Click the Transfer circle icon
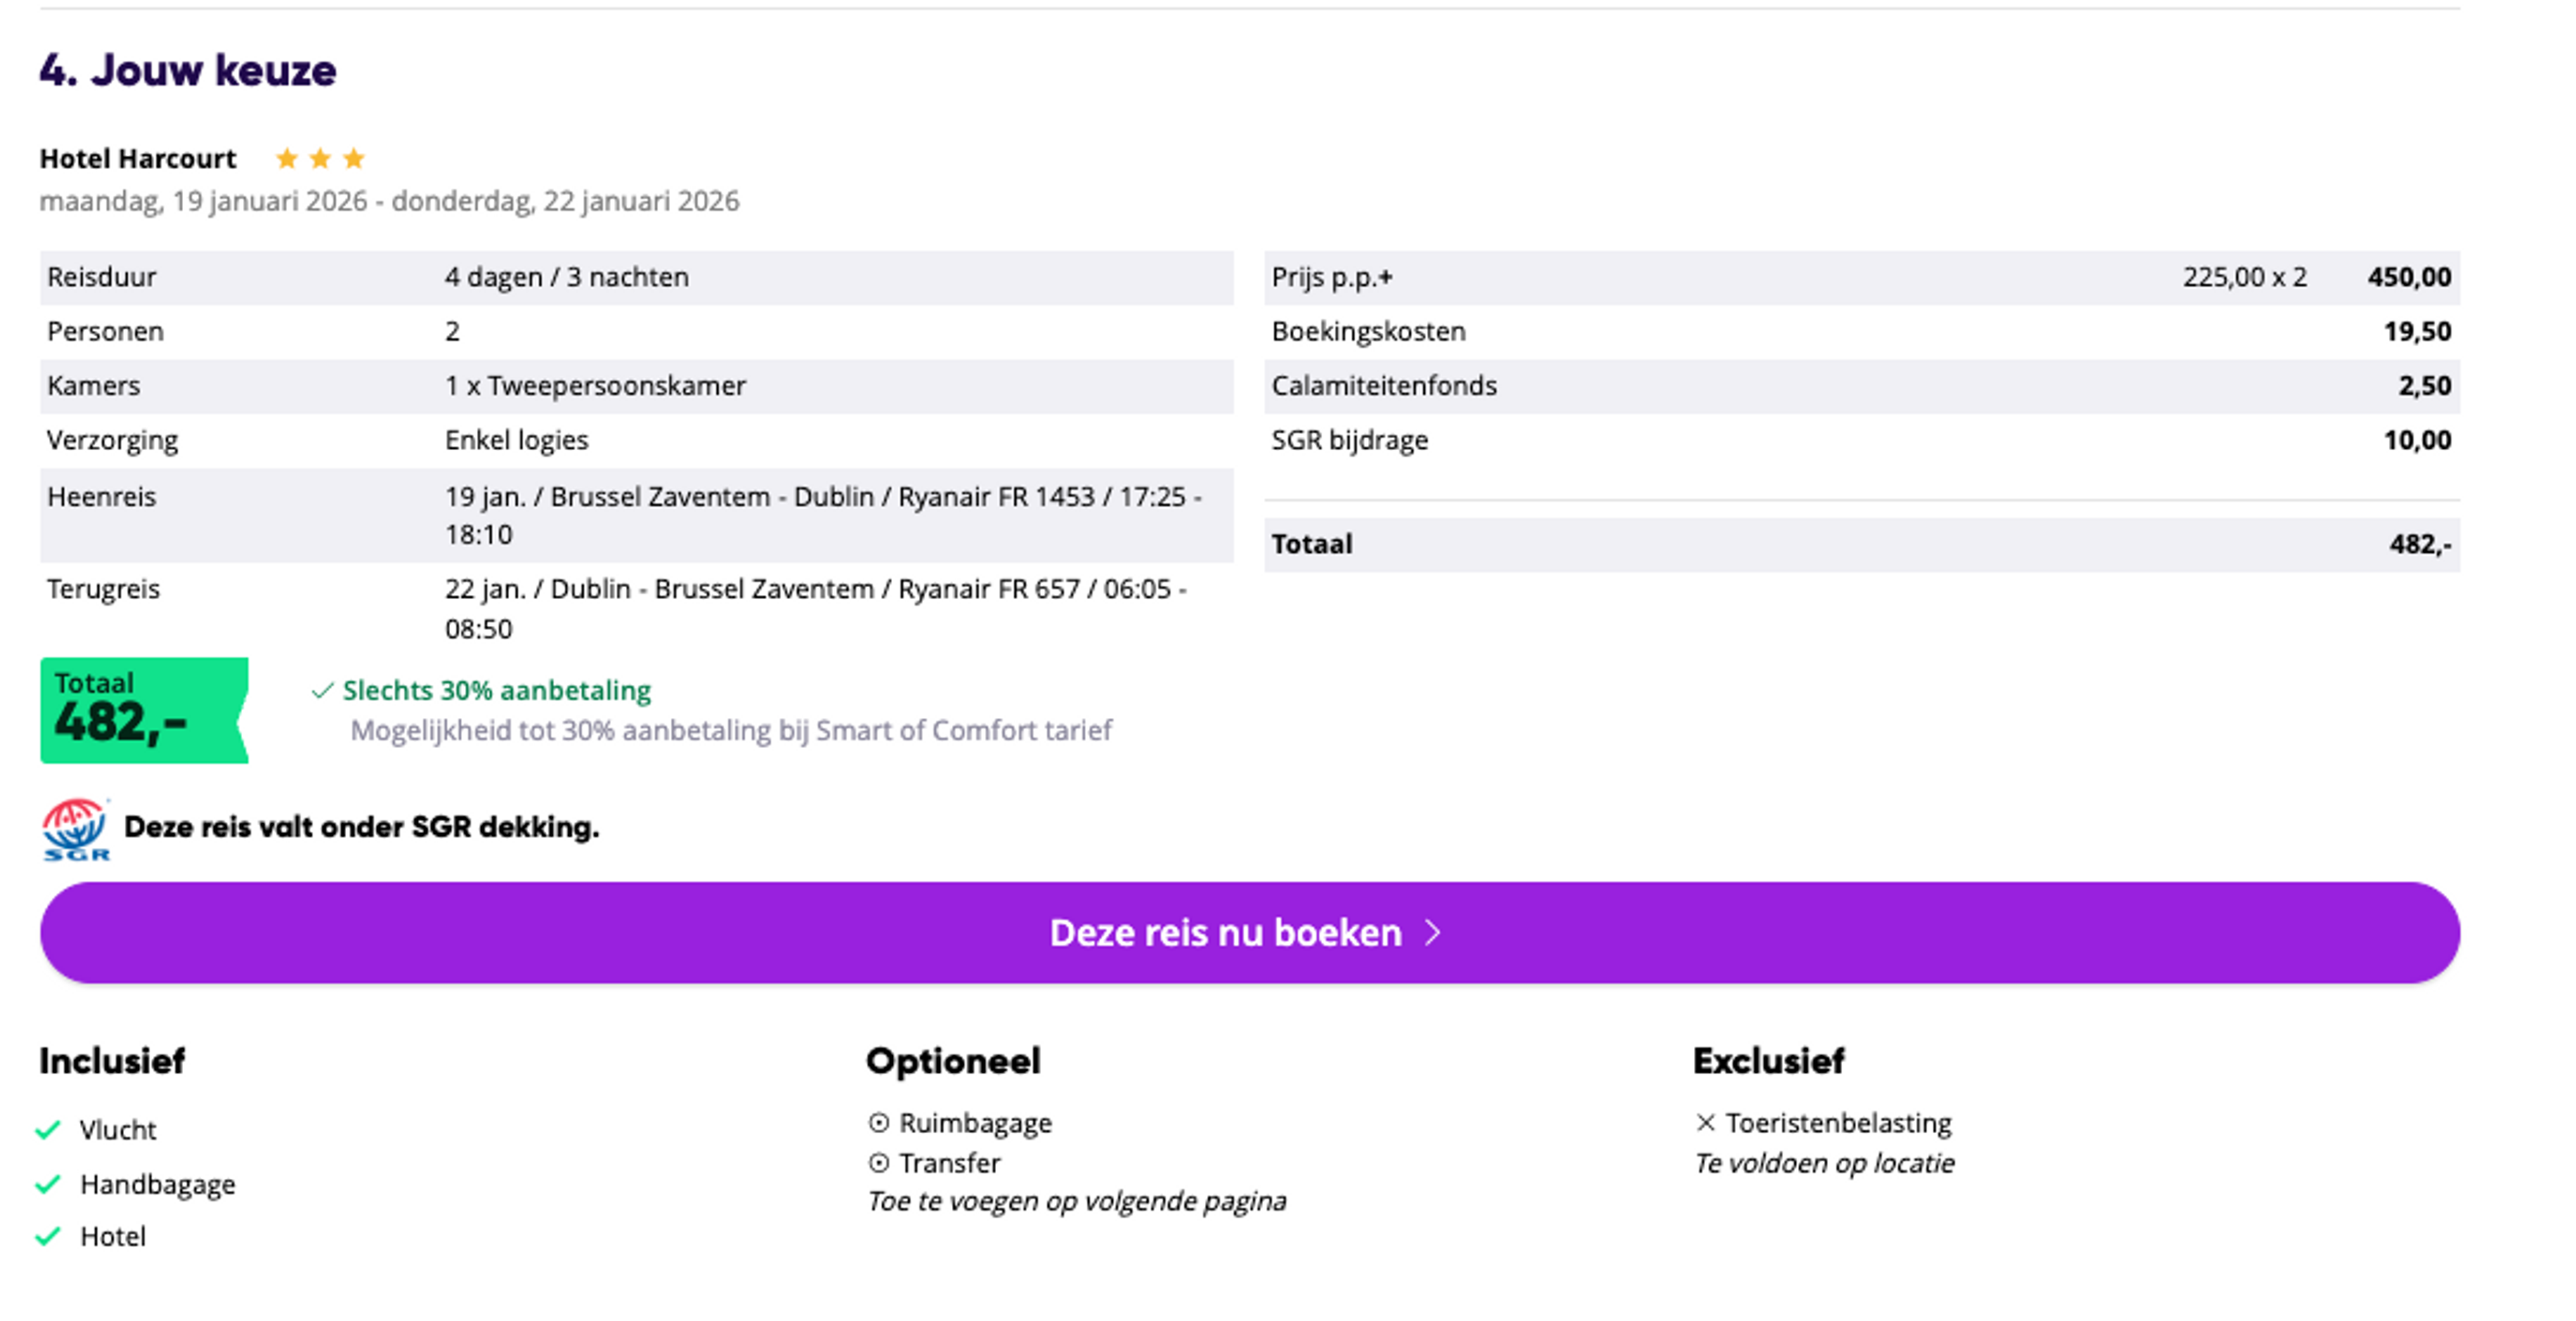The width and height of the screenshot is (2576, 1321). tap(878, 1163)
